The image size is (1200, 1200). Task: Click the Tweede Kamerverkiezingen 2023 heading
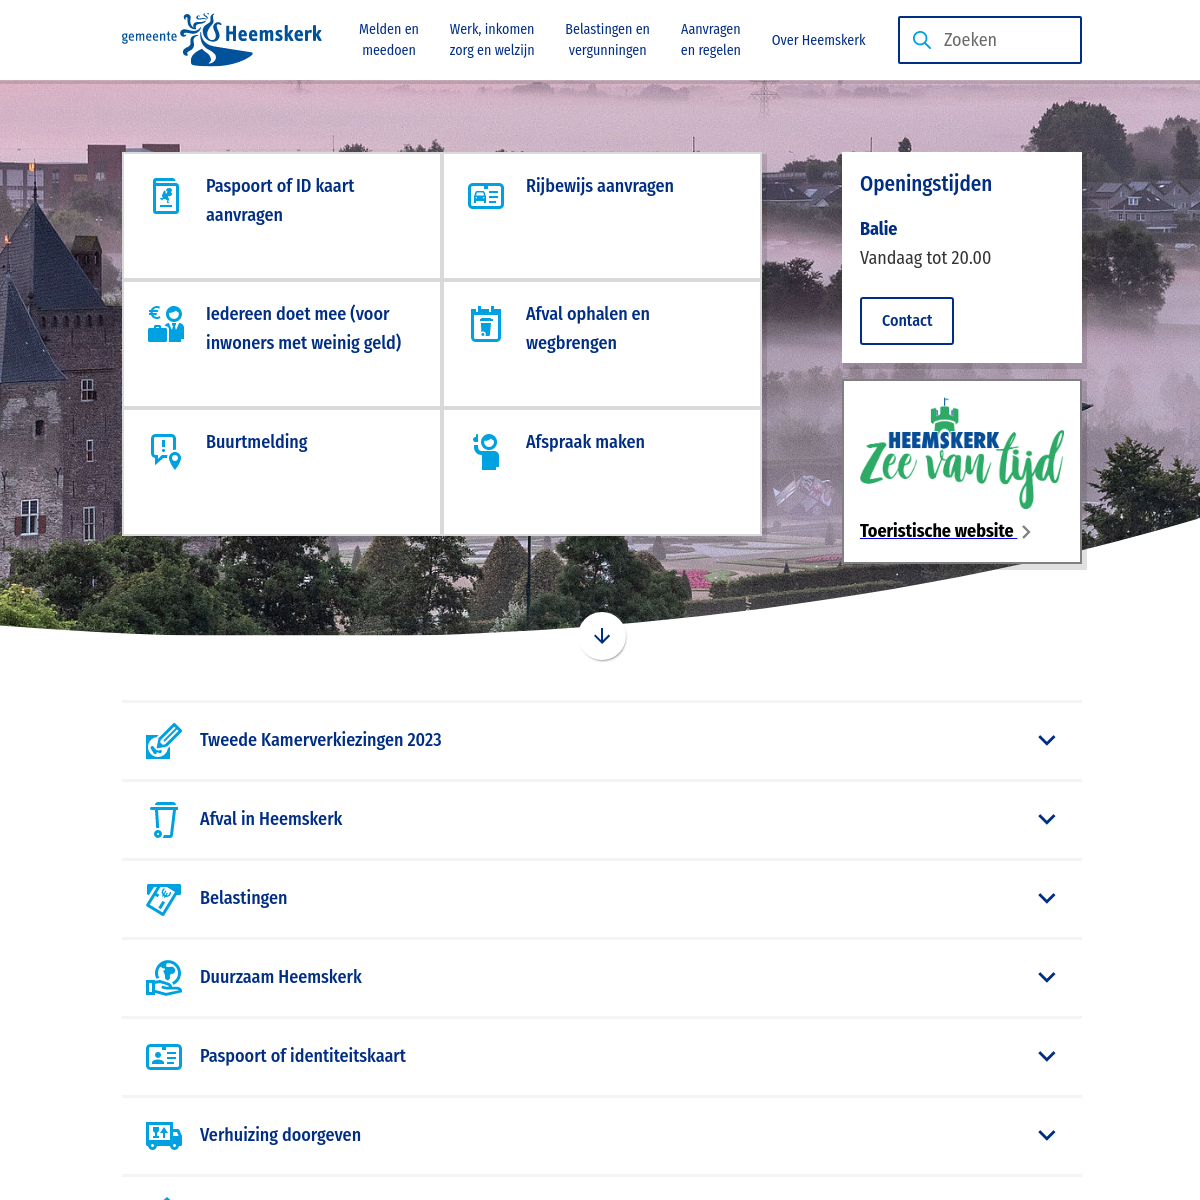321,740
